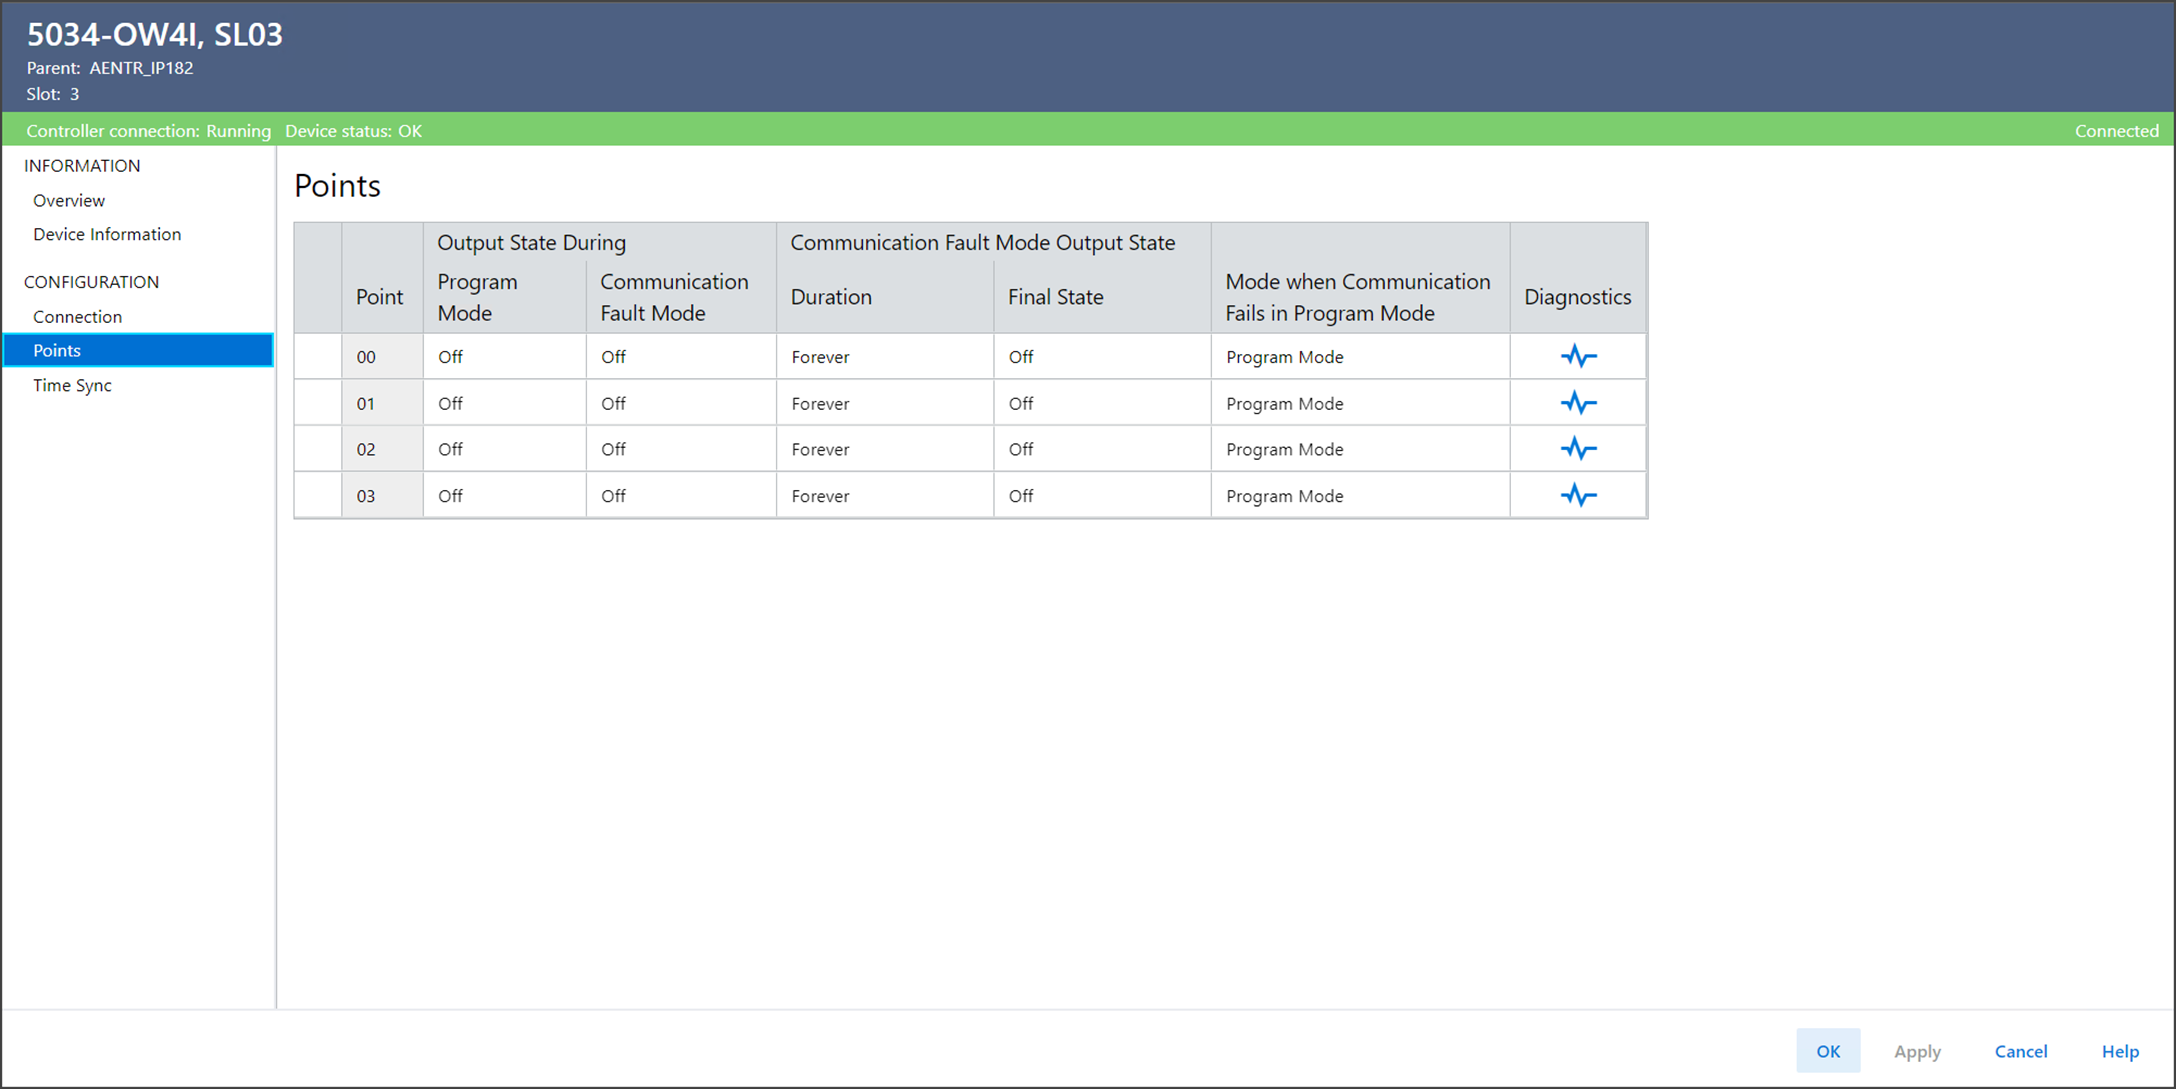The image size is (2176, 1089).
Task: Go to the Device Information page
Action: point(107,234)
